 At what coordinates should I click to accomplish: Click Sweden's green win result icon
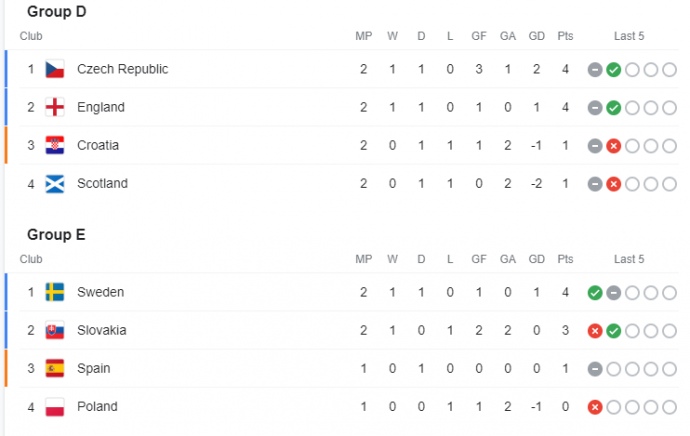pyautogui.click(x=595, y=293)
